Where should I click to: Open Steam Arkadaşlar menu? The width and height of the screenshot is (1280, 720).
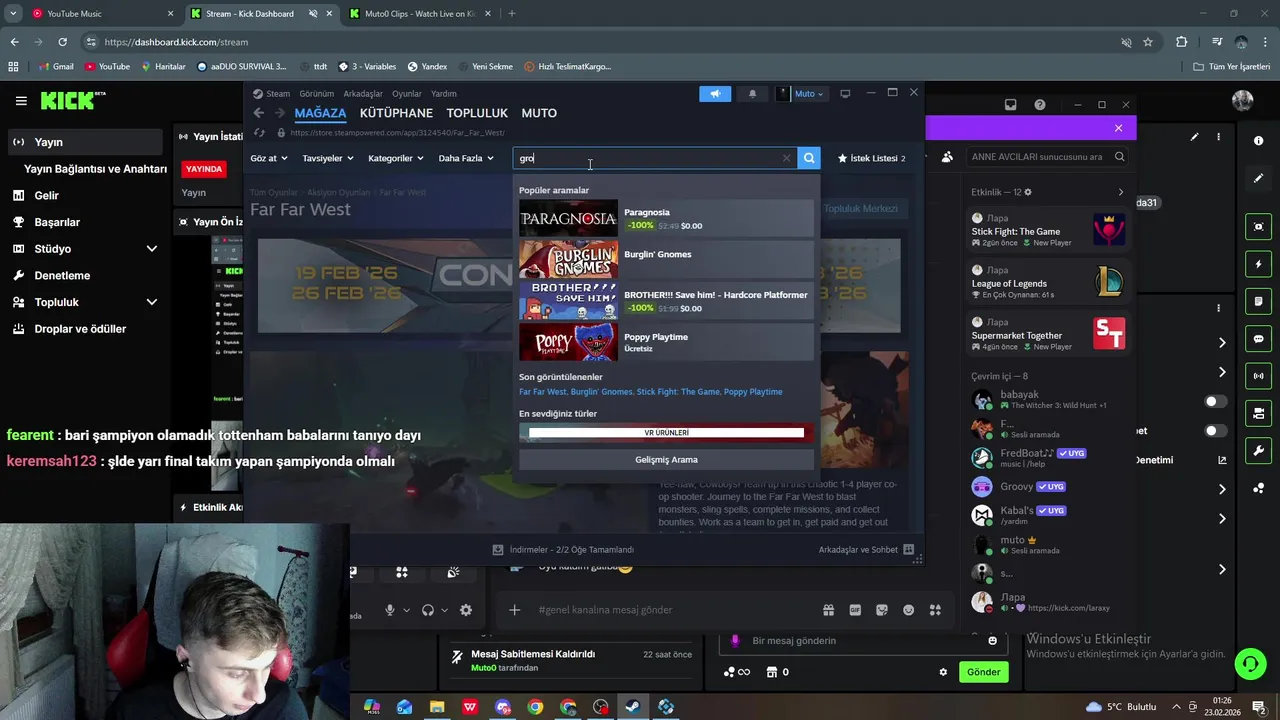(363, 94)
